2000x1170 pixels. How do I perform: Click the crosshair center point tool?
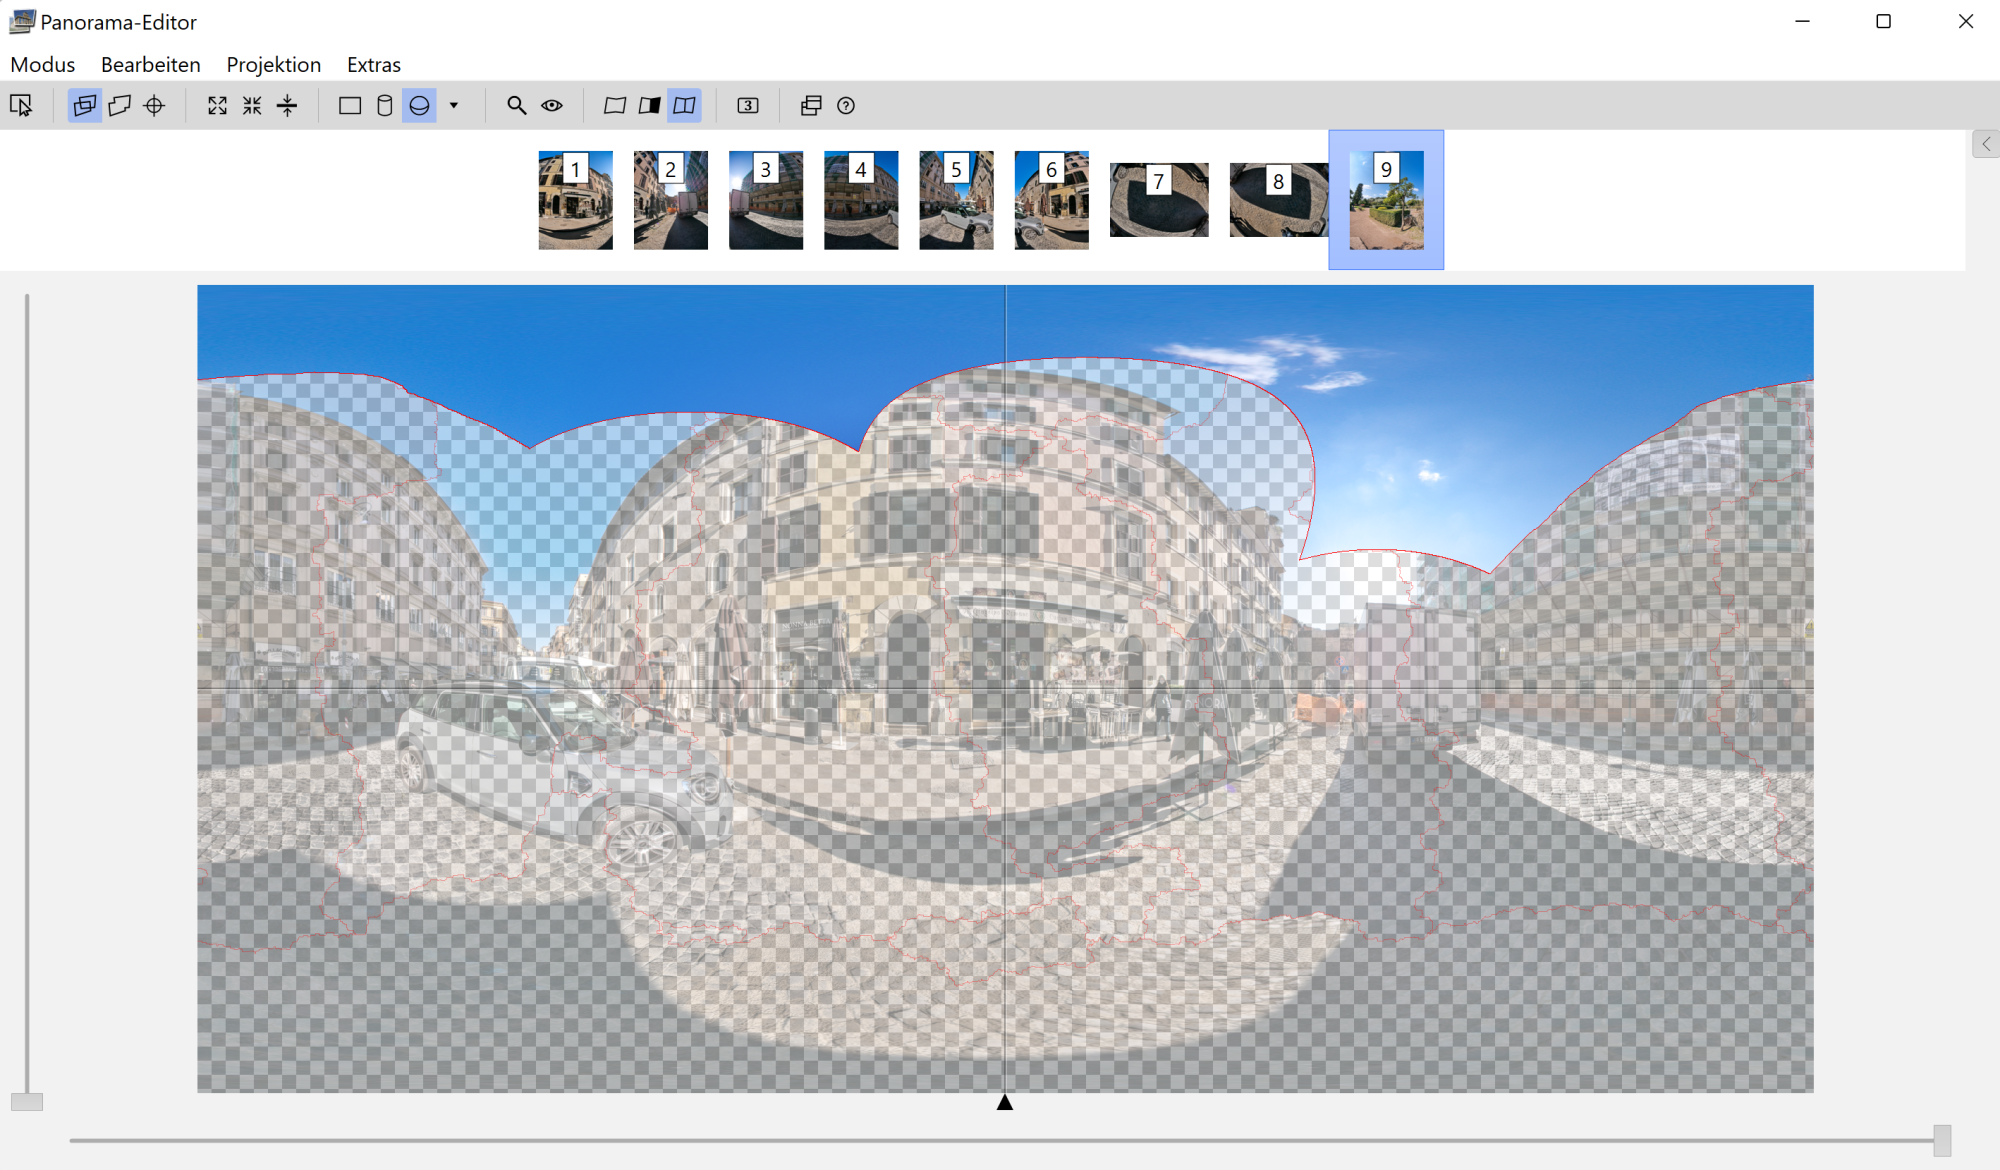click(154, 105)
